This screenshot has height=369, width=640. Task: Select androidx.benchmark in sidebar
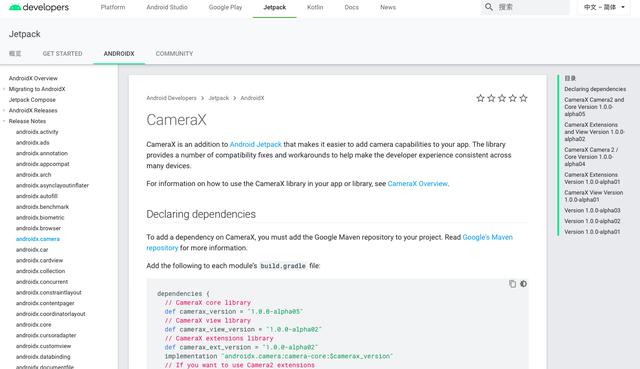tap(42, 207)
